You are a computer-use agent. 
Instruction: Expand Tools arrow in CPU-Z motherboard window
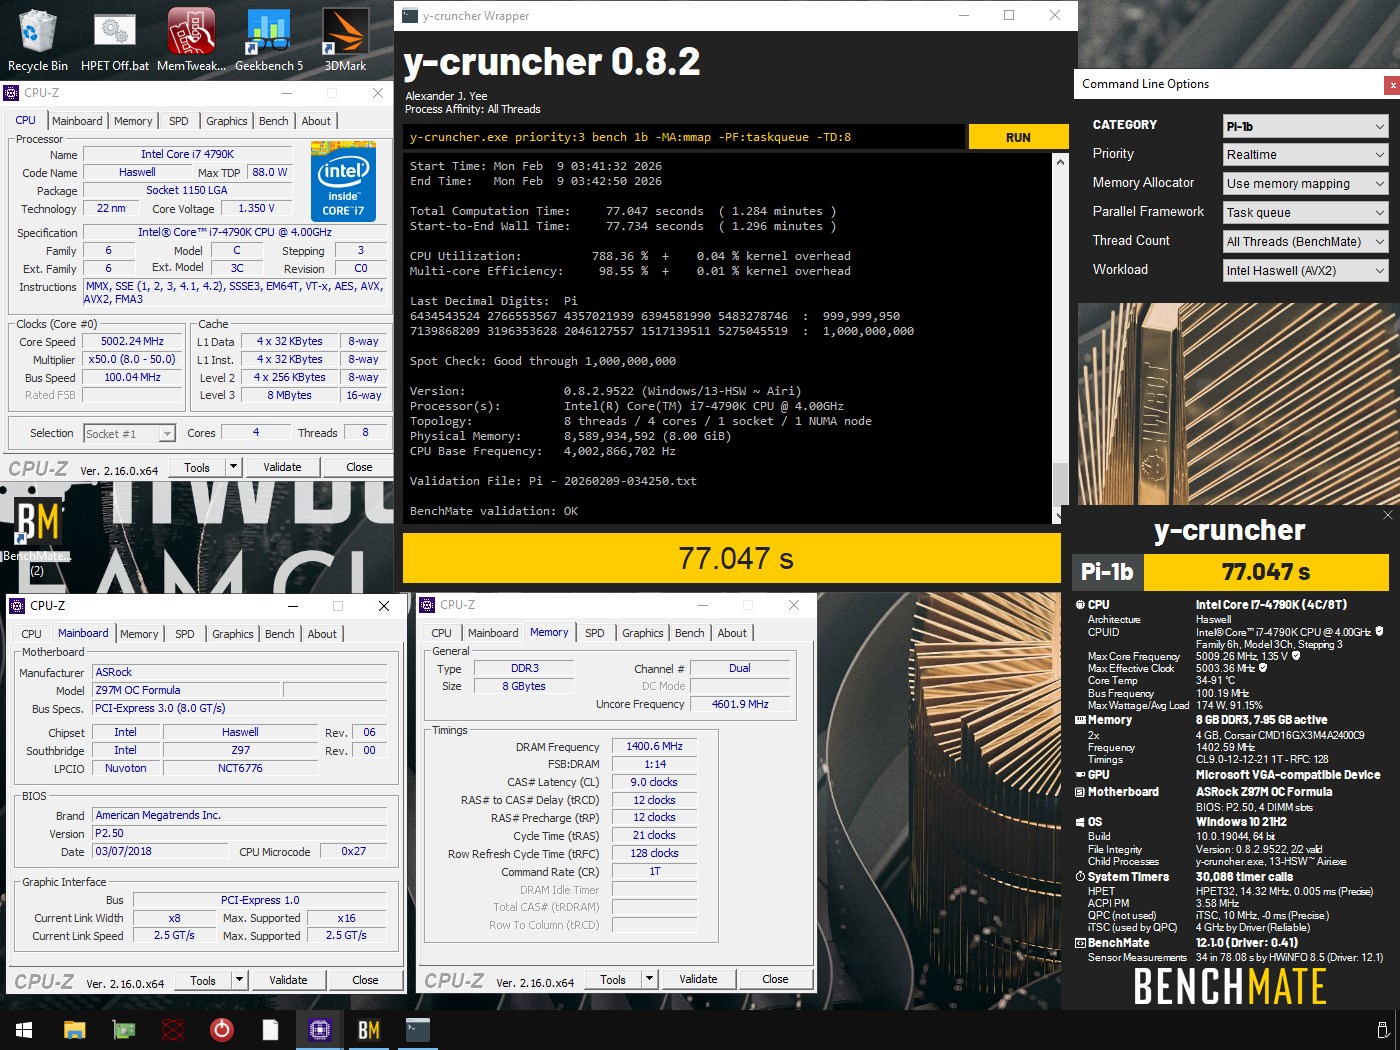(x=239, y=980)
